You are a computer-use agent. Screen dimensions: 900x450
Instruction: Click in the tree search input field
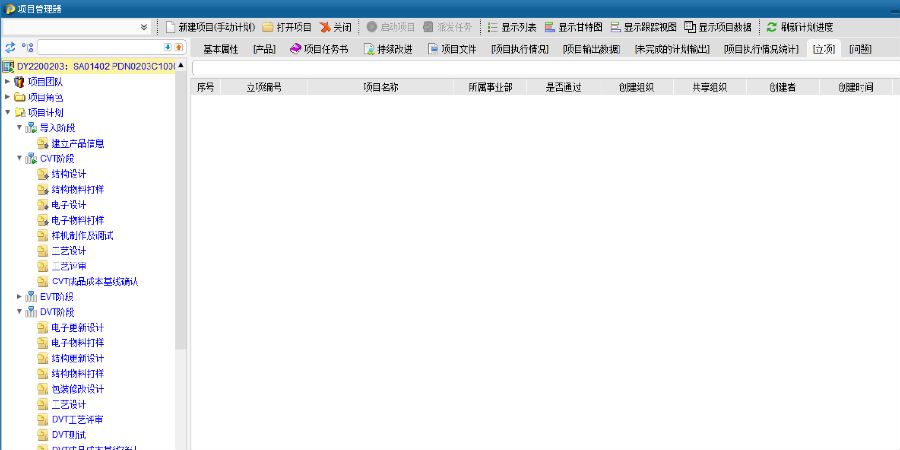click(100, 48)
